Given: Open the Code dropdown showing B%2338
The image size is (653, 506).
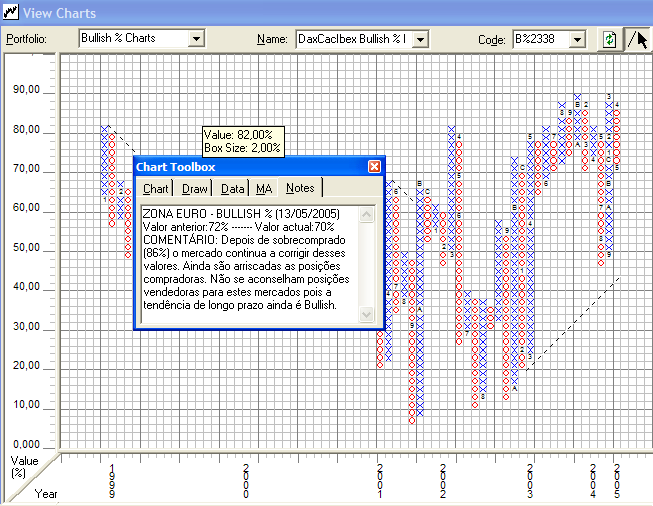Looking at the screenshot, I should coord(576,39).
